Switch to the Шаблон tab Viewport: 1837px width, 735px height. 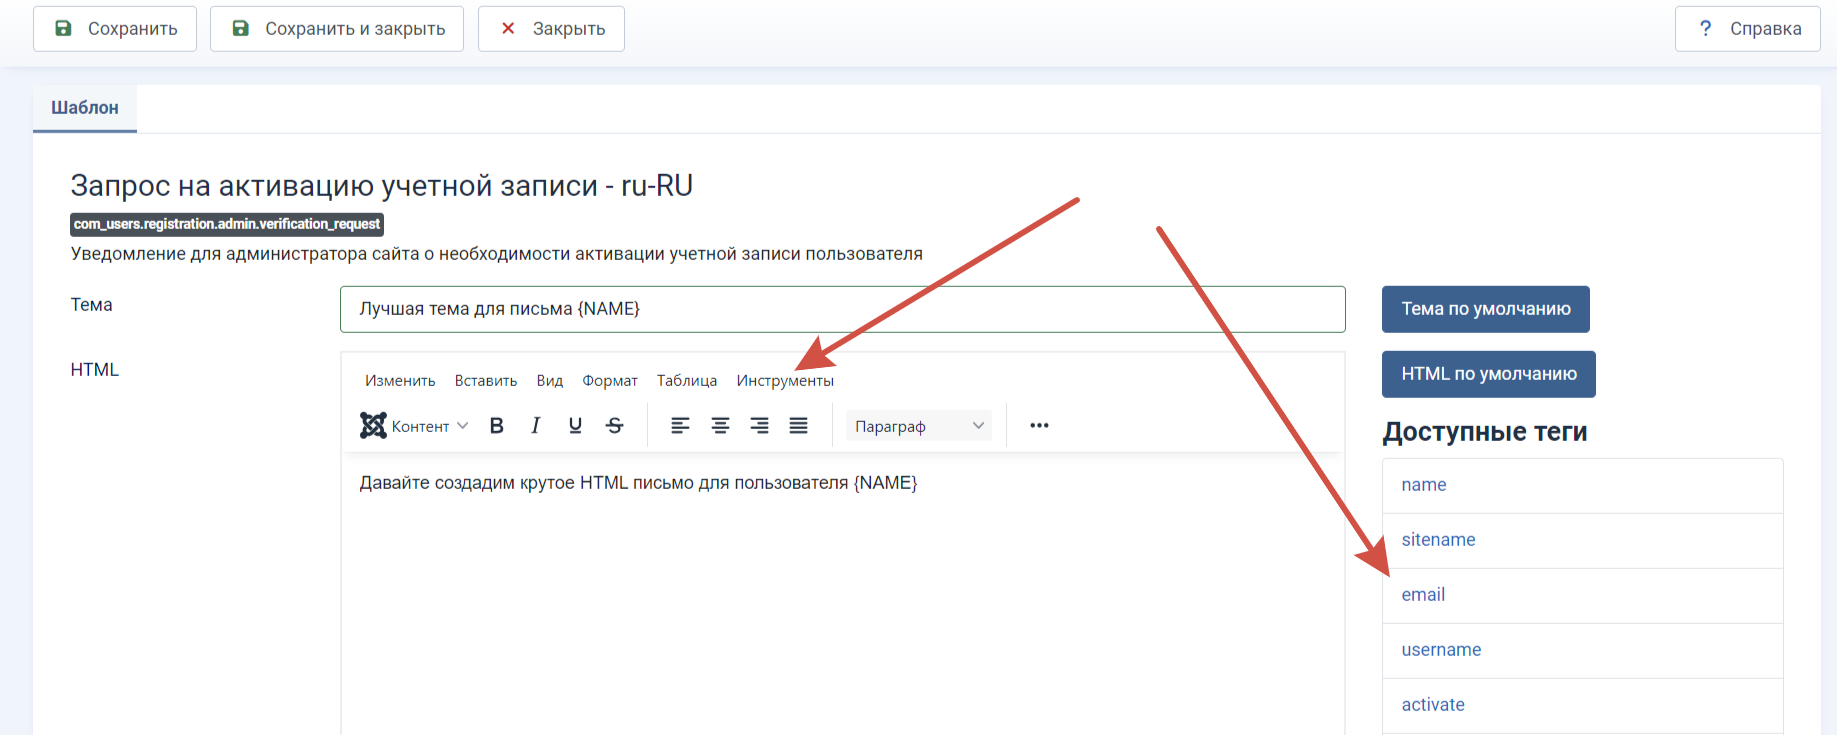(x=85, y=108)
